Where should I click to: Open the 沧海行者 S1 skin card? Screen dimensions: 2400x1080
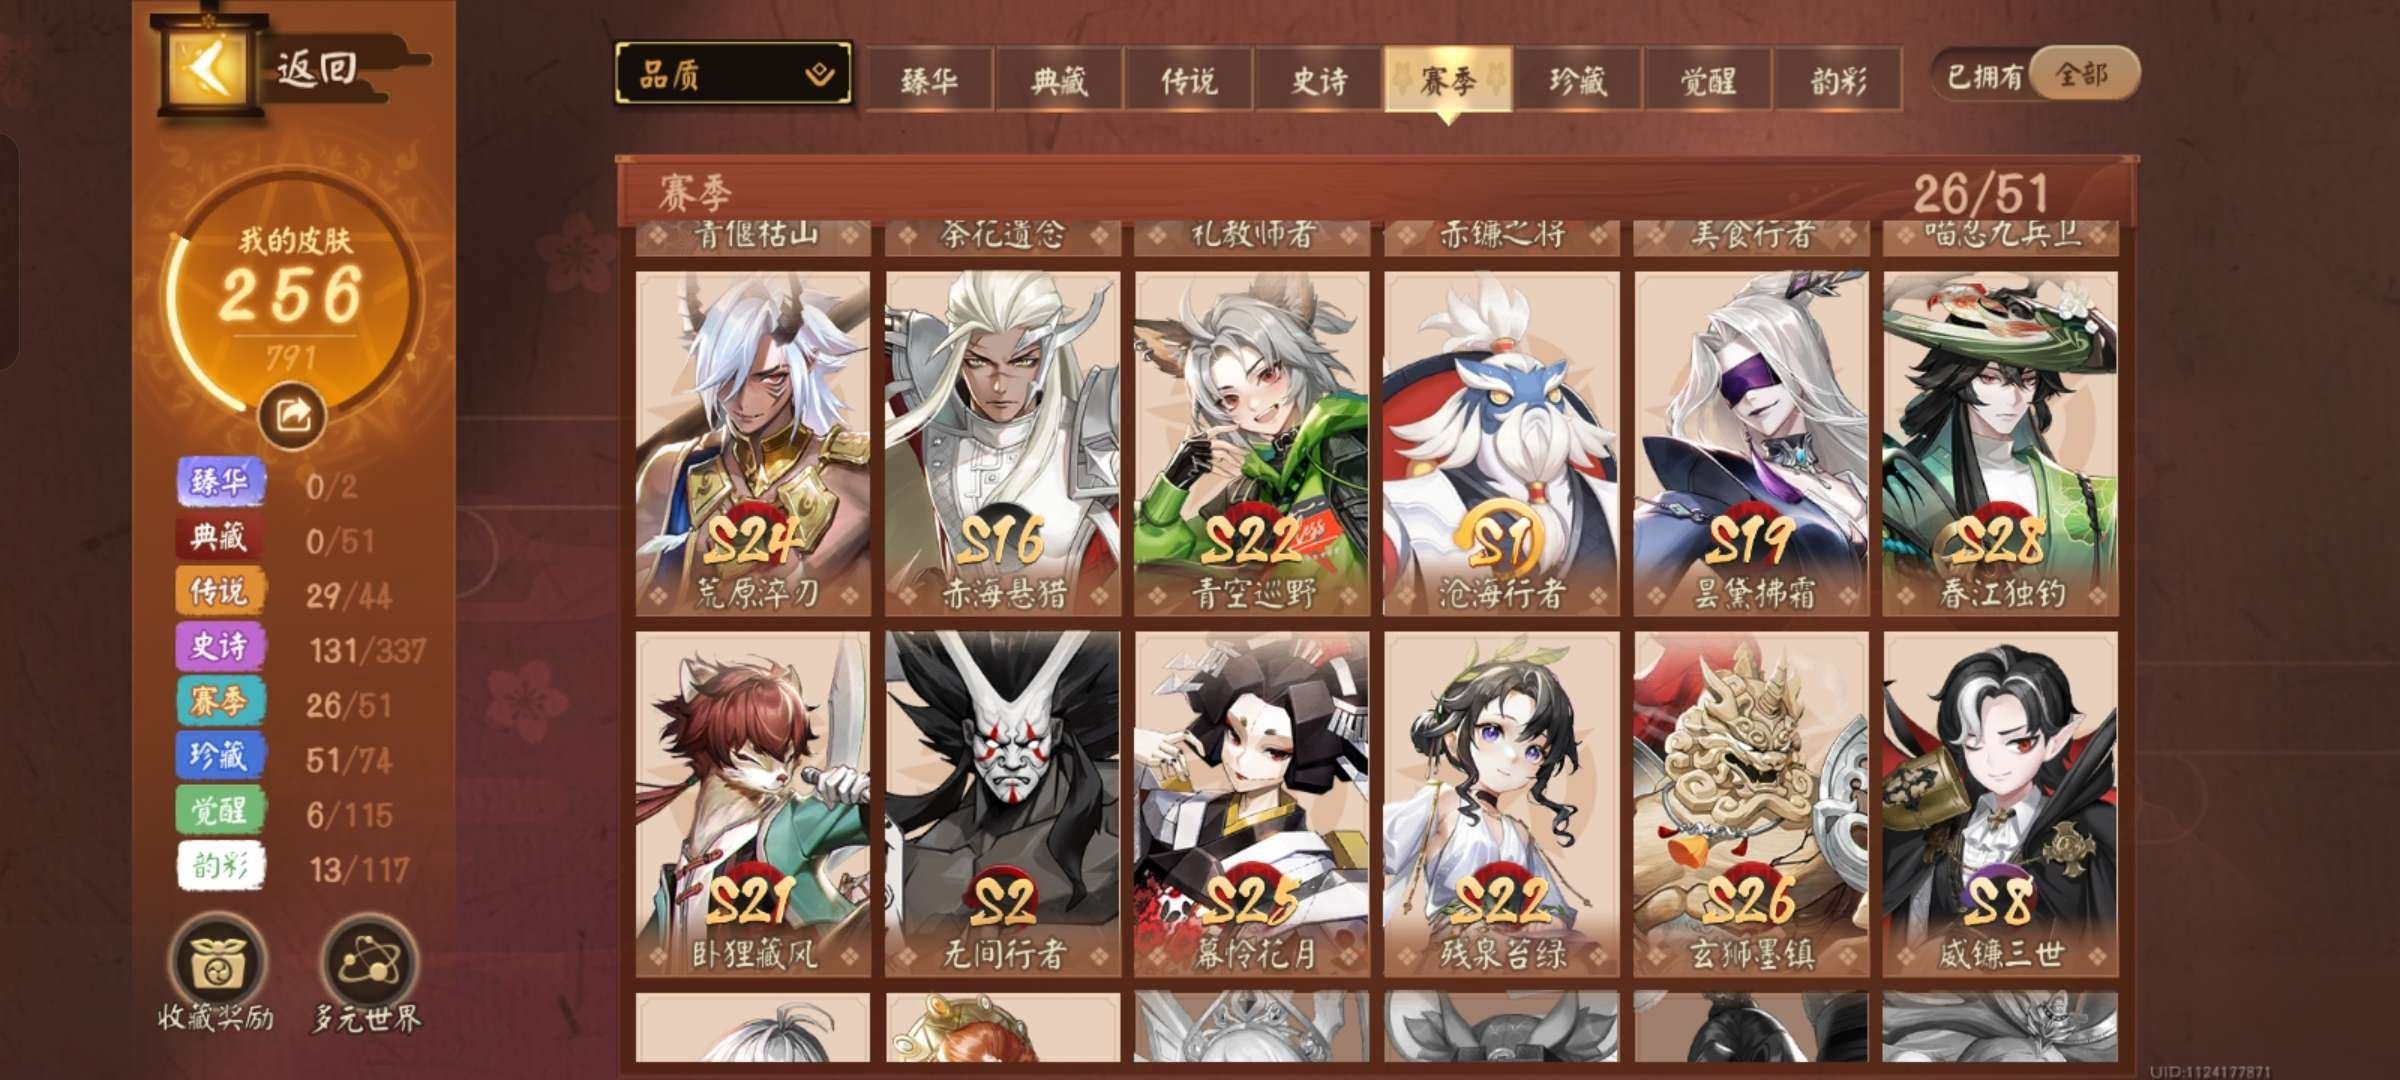pyautogui.click(x=1501, y=443)
